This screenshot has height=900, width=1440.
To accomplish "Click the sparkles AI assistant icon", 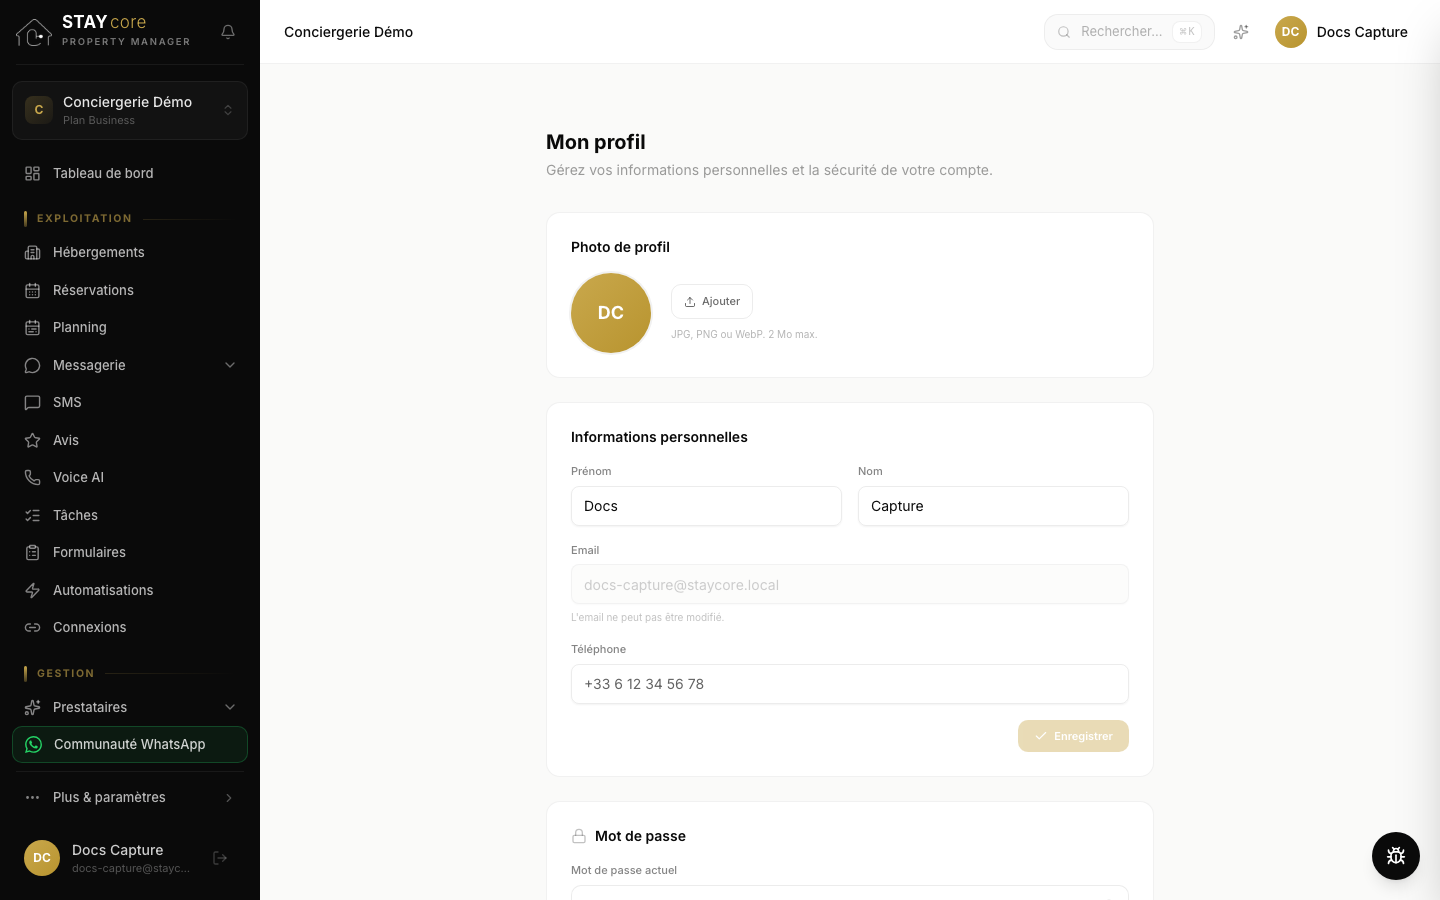I will tap(1241, 32).
